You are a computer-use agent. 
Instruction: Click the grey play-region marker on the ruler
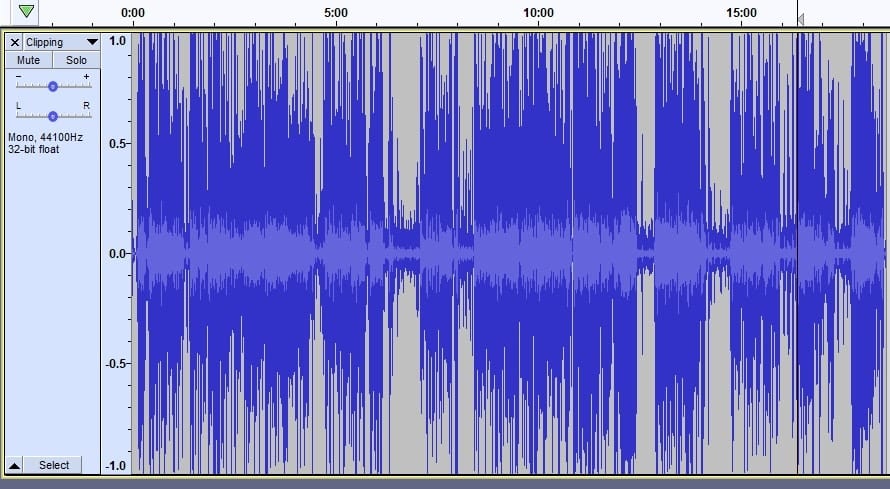pos(800,20)
